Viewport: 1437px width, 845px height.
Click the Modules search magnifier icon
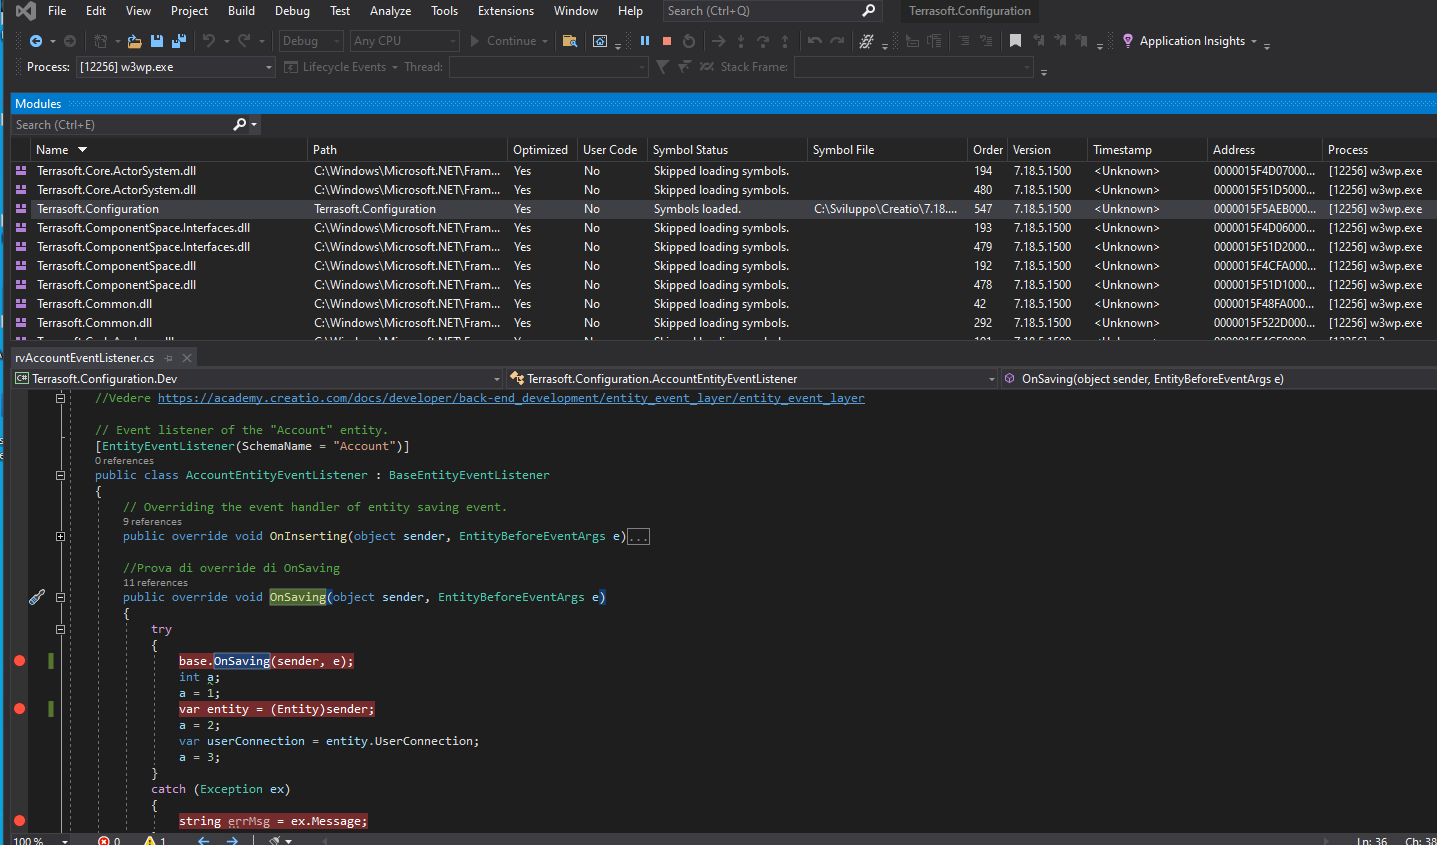click(240, 124)
